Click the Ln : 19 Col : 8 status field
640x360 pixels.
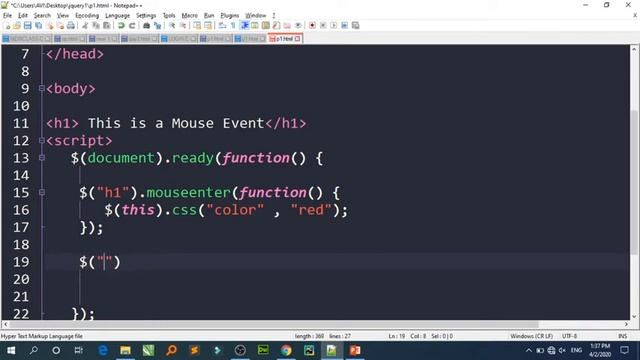[x=407, y=336]
